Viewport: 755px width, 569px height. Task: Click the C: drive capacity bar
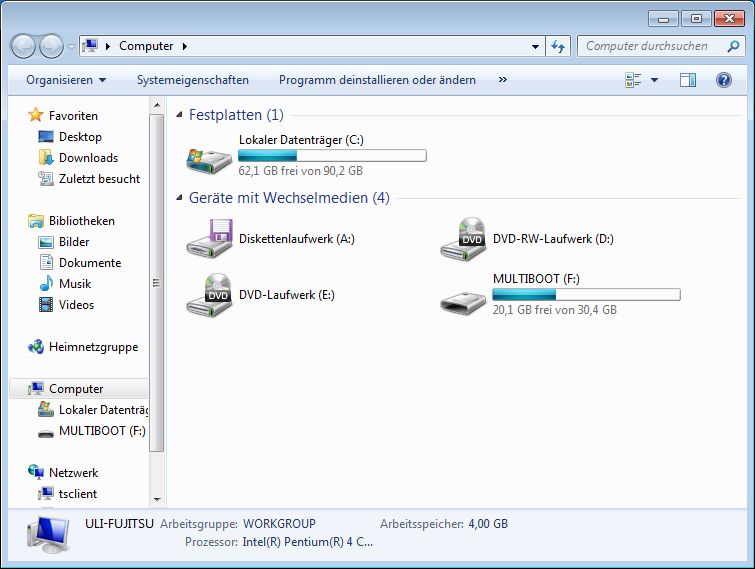[x=332, y=156]
